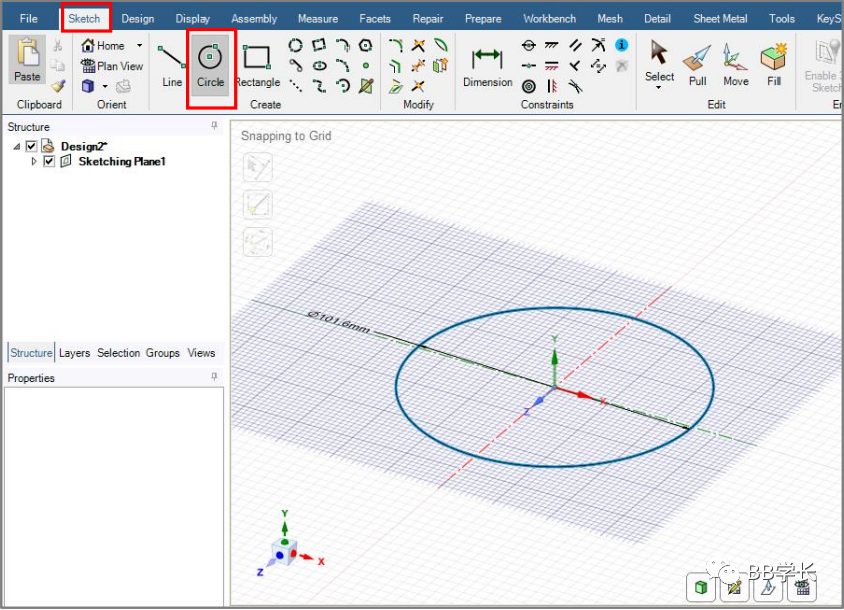The height and width of the screenshot is (610, 844).
Task: Expand the Sketching Plane1 tree node
Action: (34, 161)
